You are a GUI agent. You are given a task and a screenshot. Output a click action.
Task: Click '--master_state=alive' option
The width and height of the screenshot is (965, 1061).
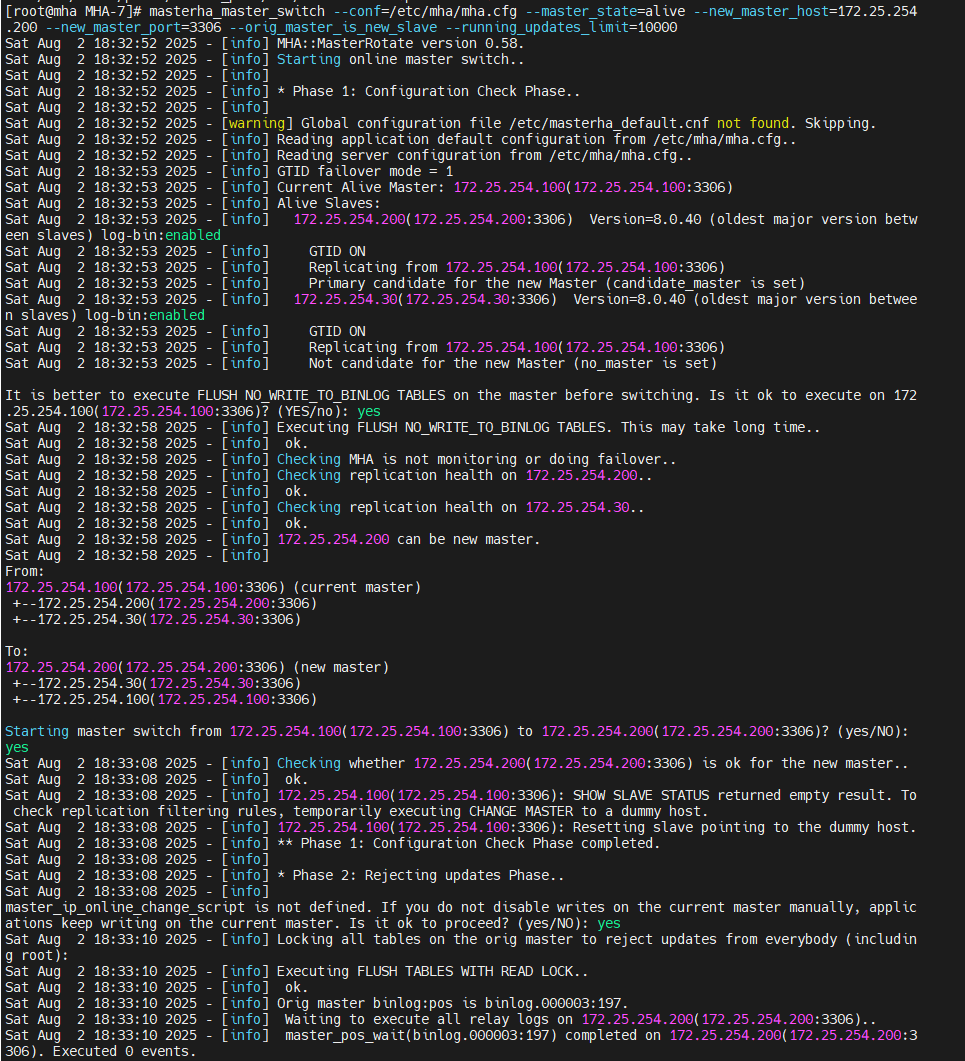click(x=605, y=12)
